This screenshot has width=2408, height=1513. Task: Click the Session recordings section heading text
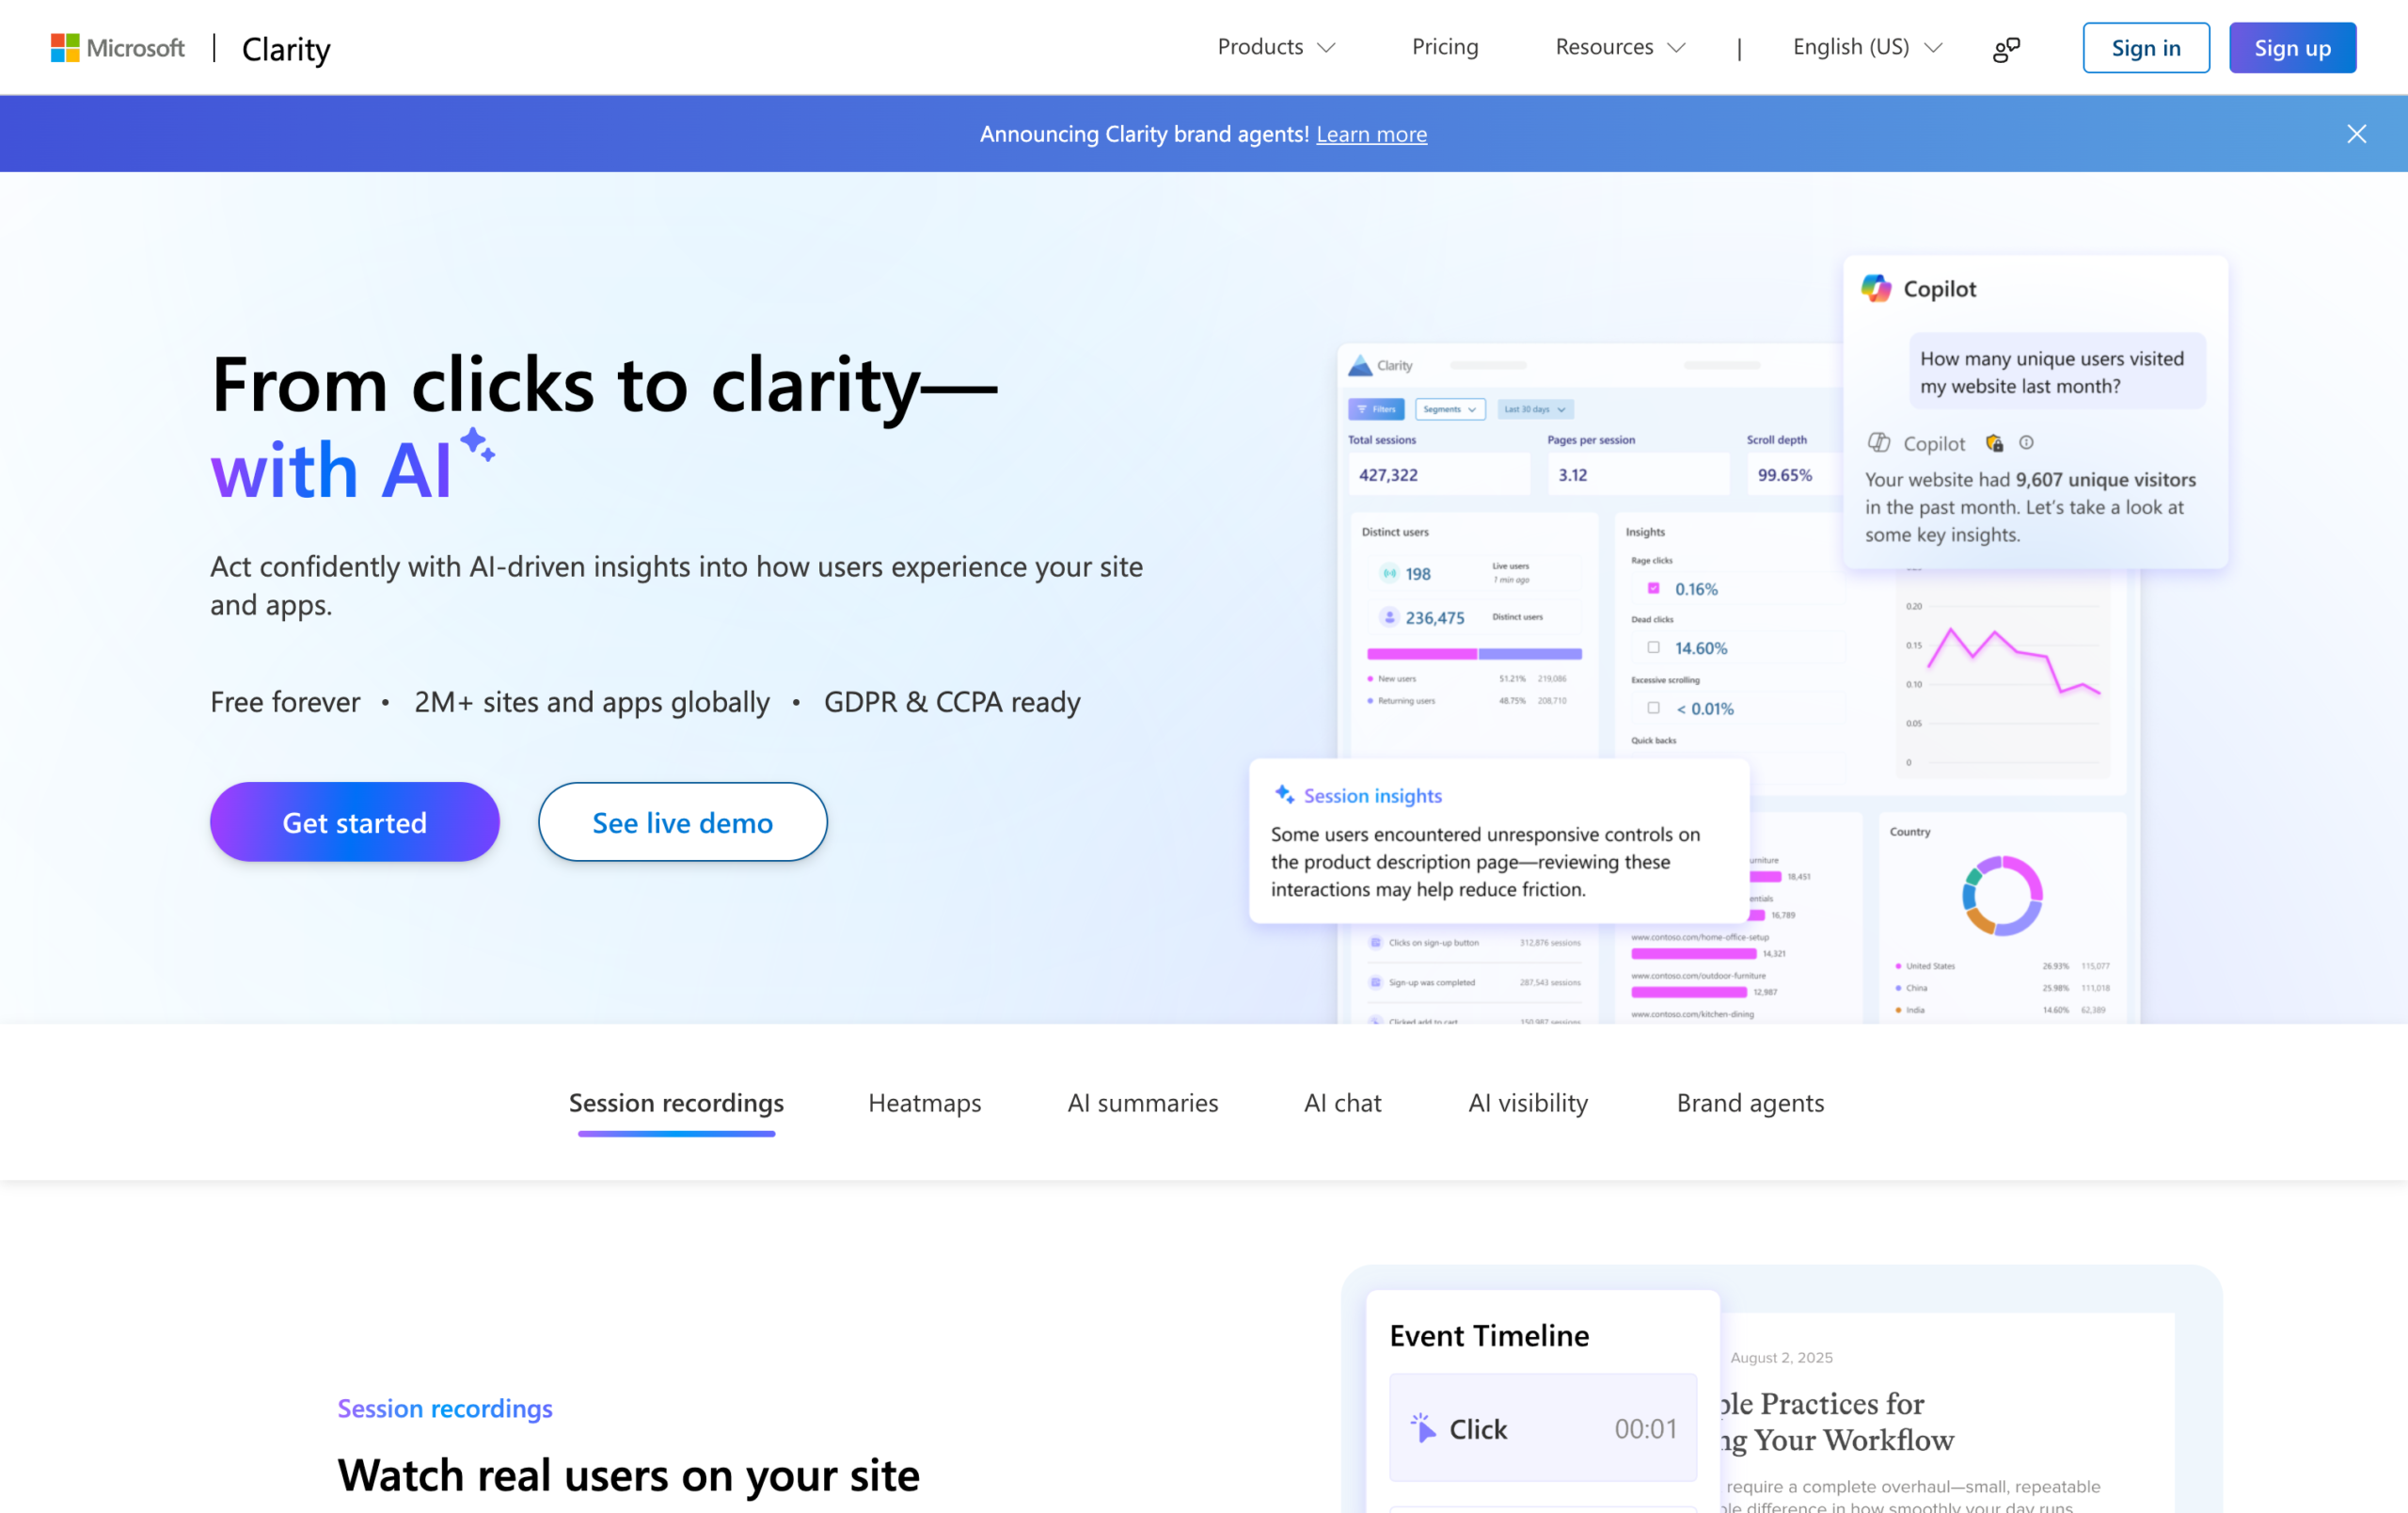point(445,1408)
